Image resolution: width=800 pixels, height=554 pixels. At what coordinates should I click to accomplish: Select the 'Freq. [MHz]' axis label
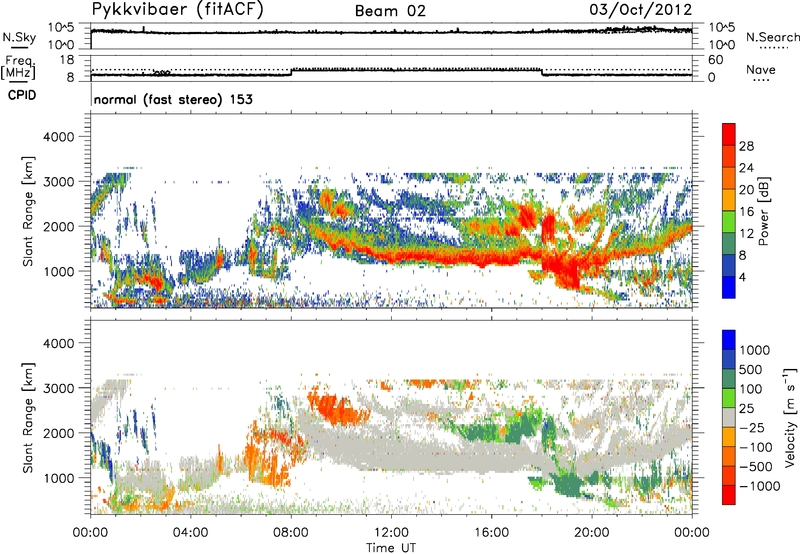coord(18,67)
